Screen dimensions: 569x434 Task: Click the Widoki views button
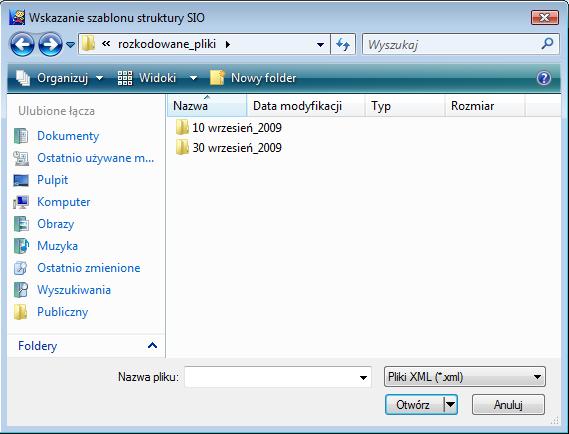[x=147, y=78]
